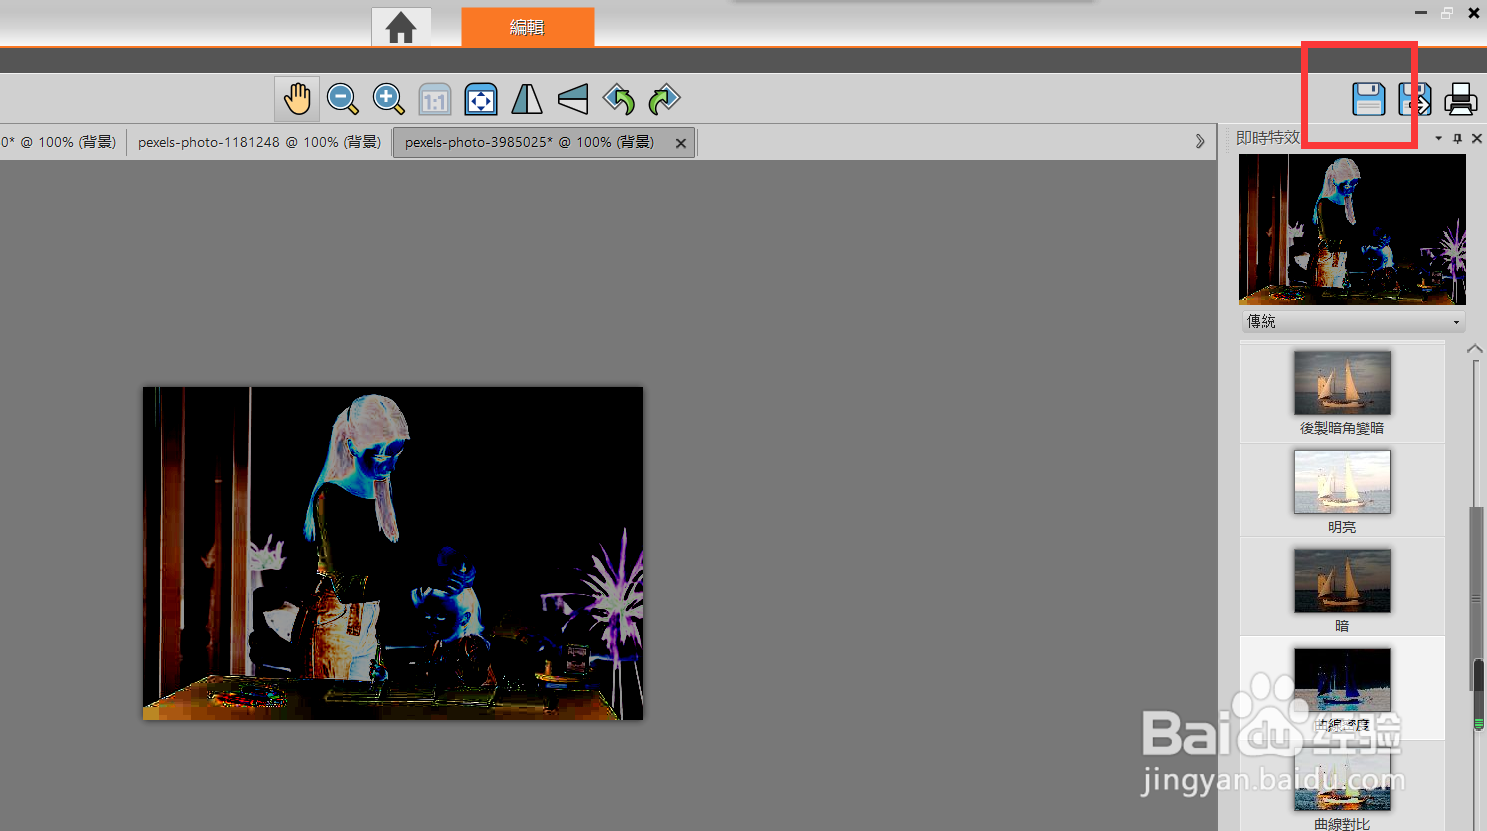Select the Hand pan tool
The image size is (1487, 831).
pyautogui.click(x=297, y=99)
